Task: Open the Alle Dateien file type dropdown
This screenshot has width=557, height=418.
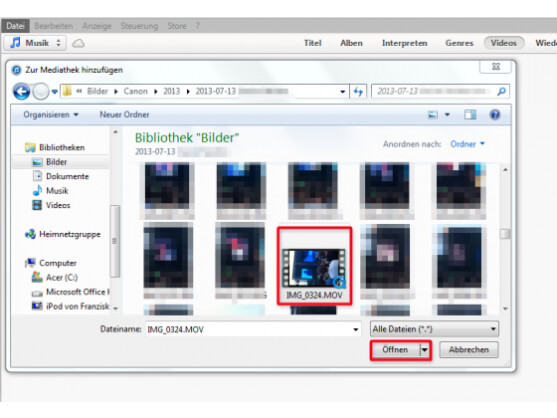Action: (434, 329)
